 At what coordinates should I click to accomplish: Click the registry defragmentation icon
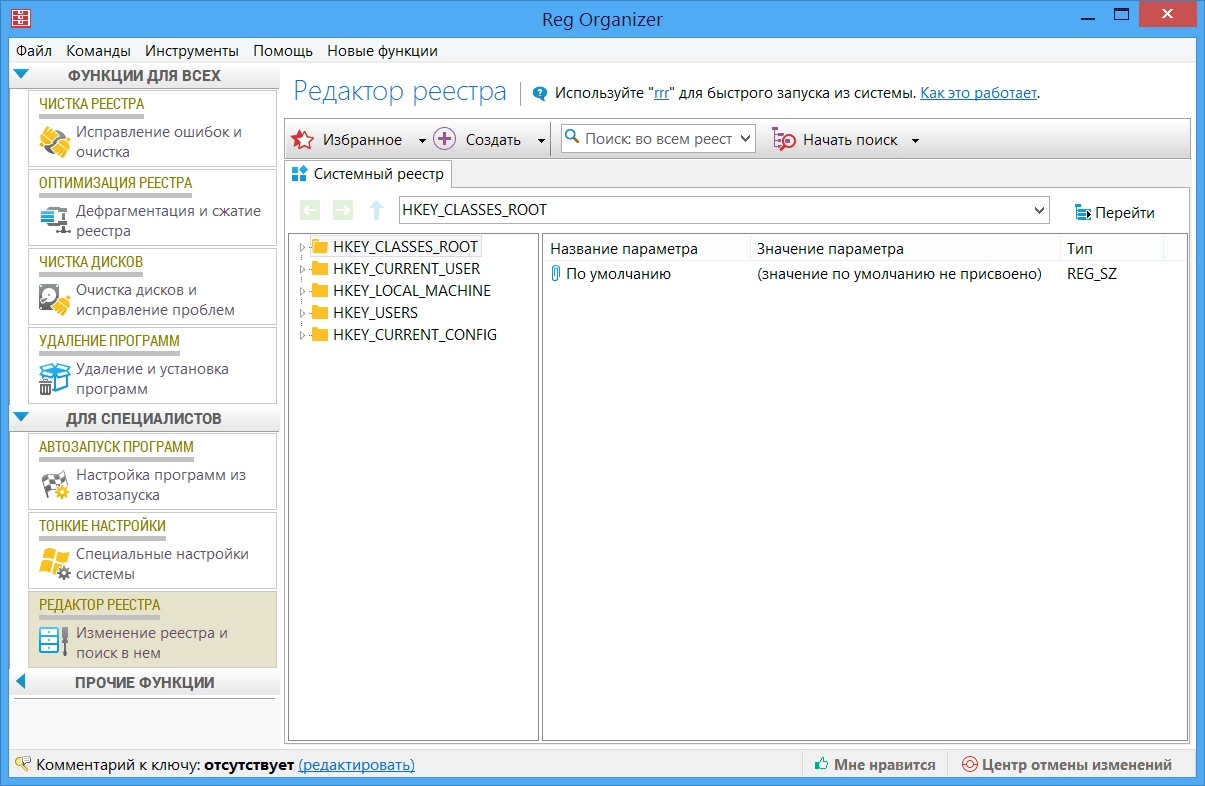54,221
